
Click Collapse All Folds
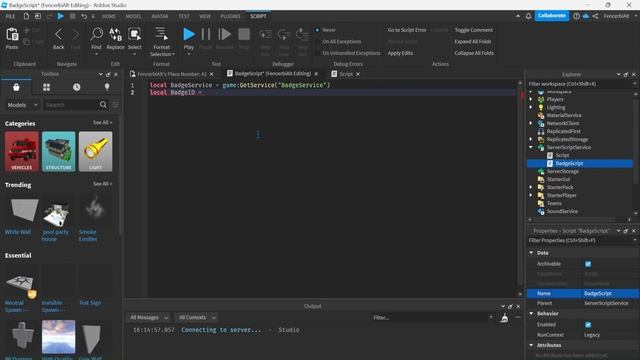point(474,53)
